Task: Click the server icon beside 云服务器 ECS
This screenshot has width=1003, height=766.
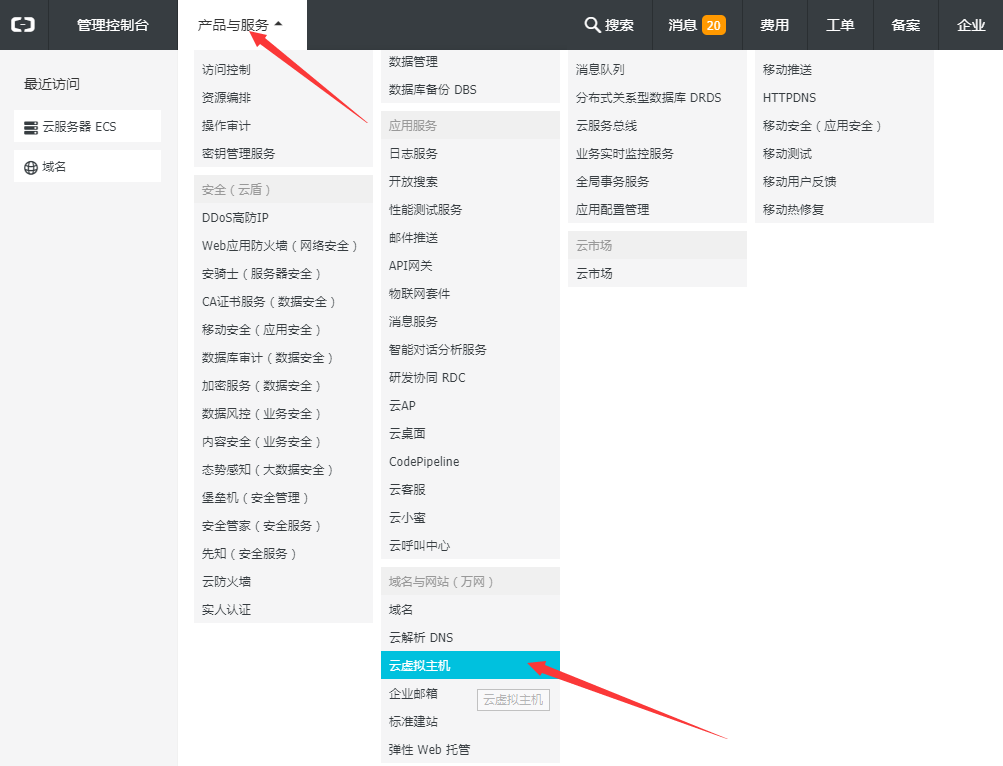Action: pos(31,127)
